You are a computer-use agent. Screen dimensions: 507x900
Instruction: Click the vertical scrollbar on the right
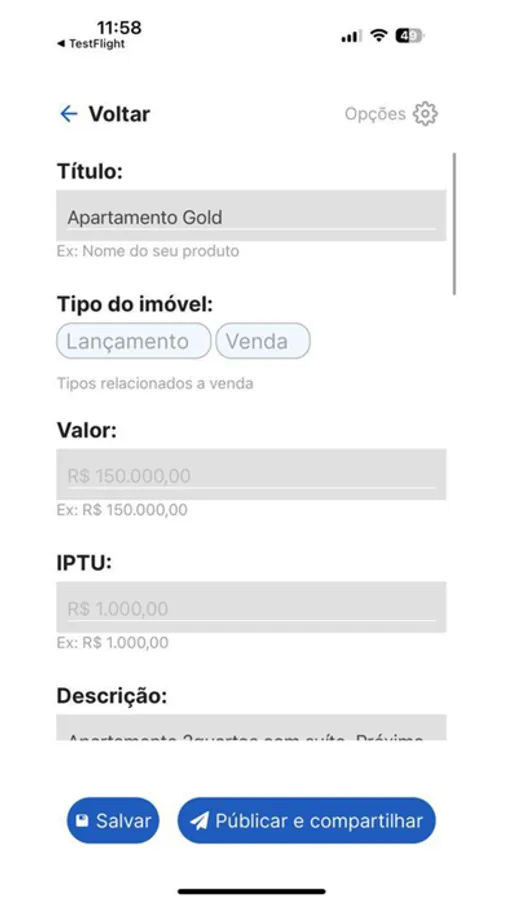pos(454,224)
